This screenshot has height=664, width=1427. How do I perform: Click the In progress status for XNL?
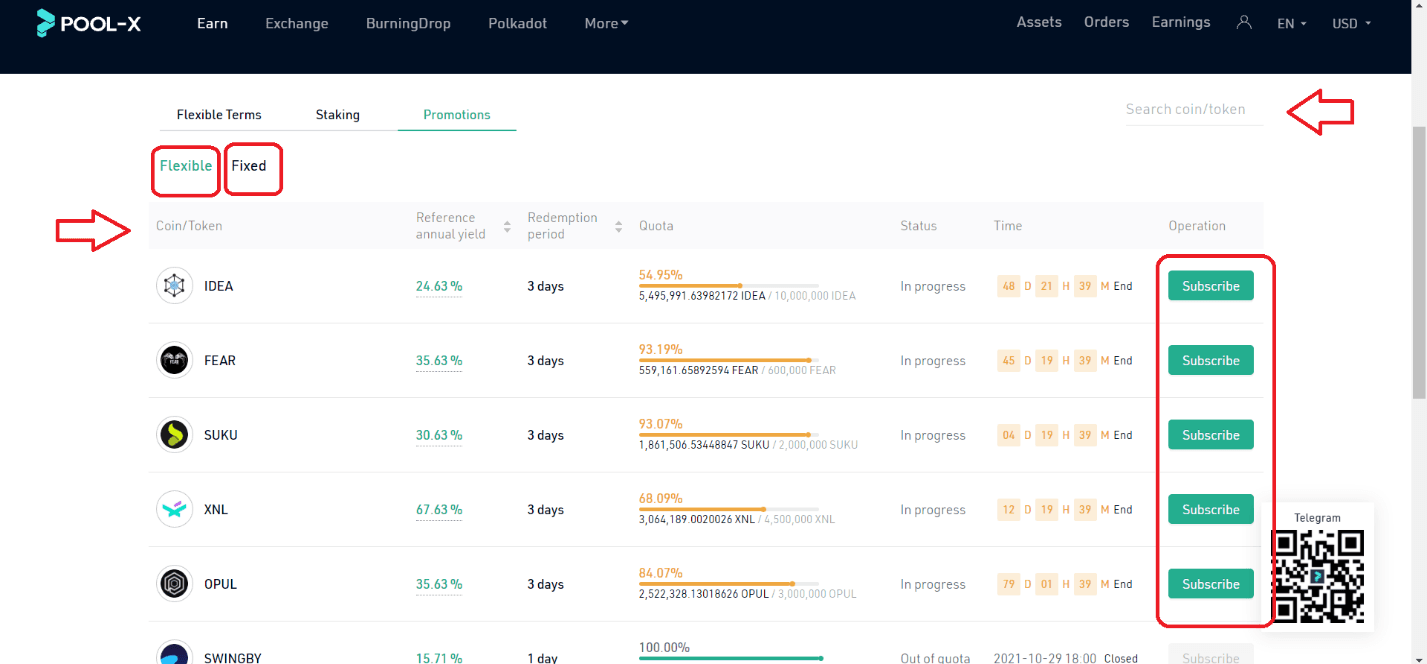click(x=933, y=509)
